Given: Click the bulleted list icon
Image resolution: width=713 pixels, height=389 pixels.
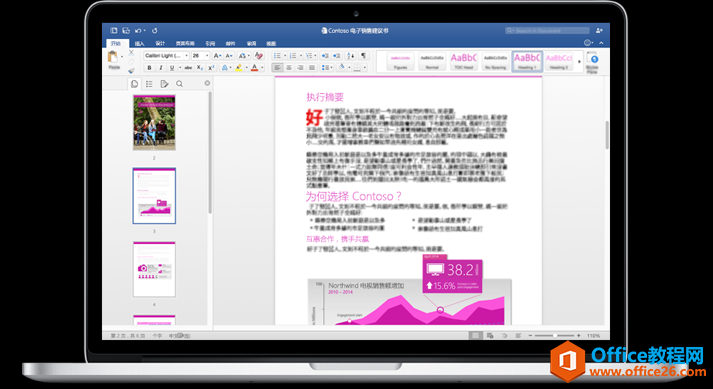Looking at the screenshot, I should coord(277,56).
